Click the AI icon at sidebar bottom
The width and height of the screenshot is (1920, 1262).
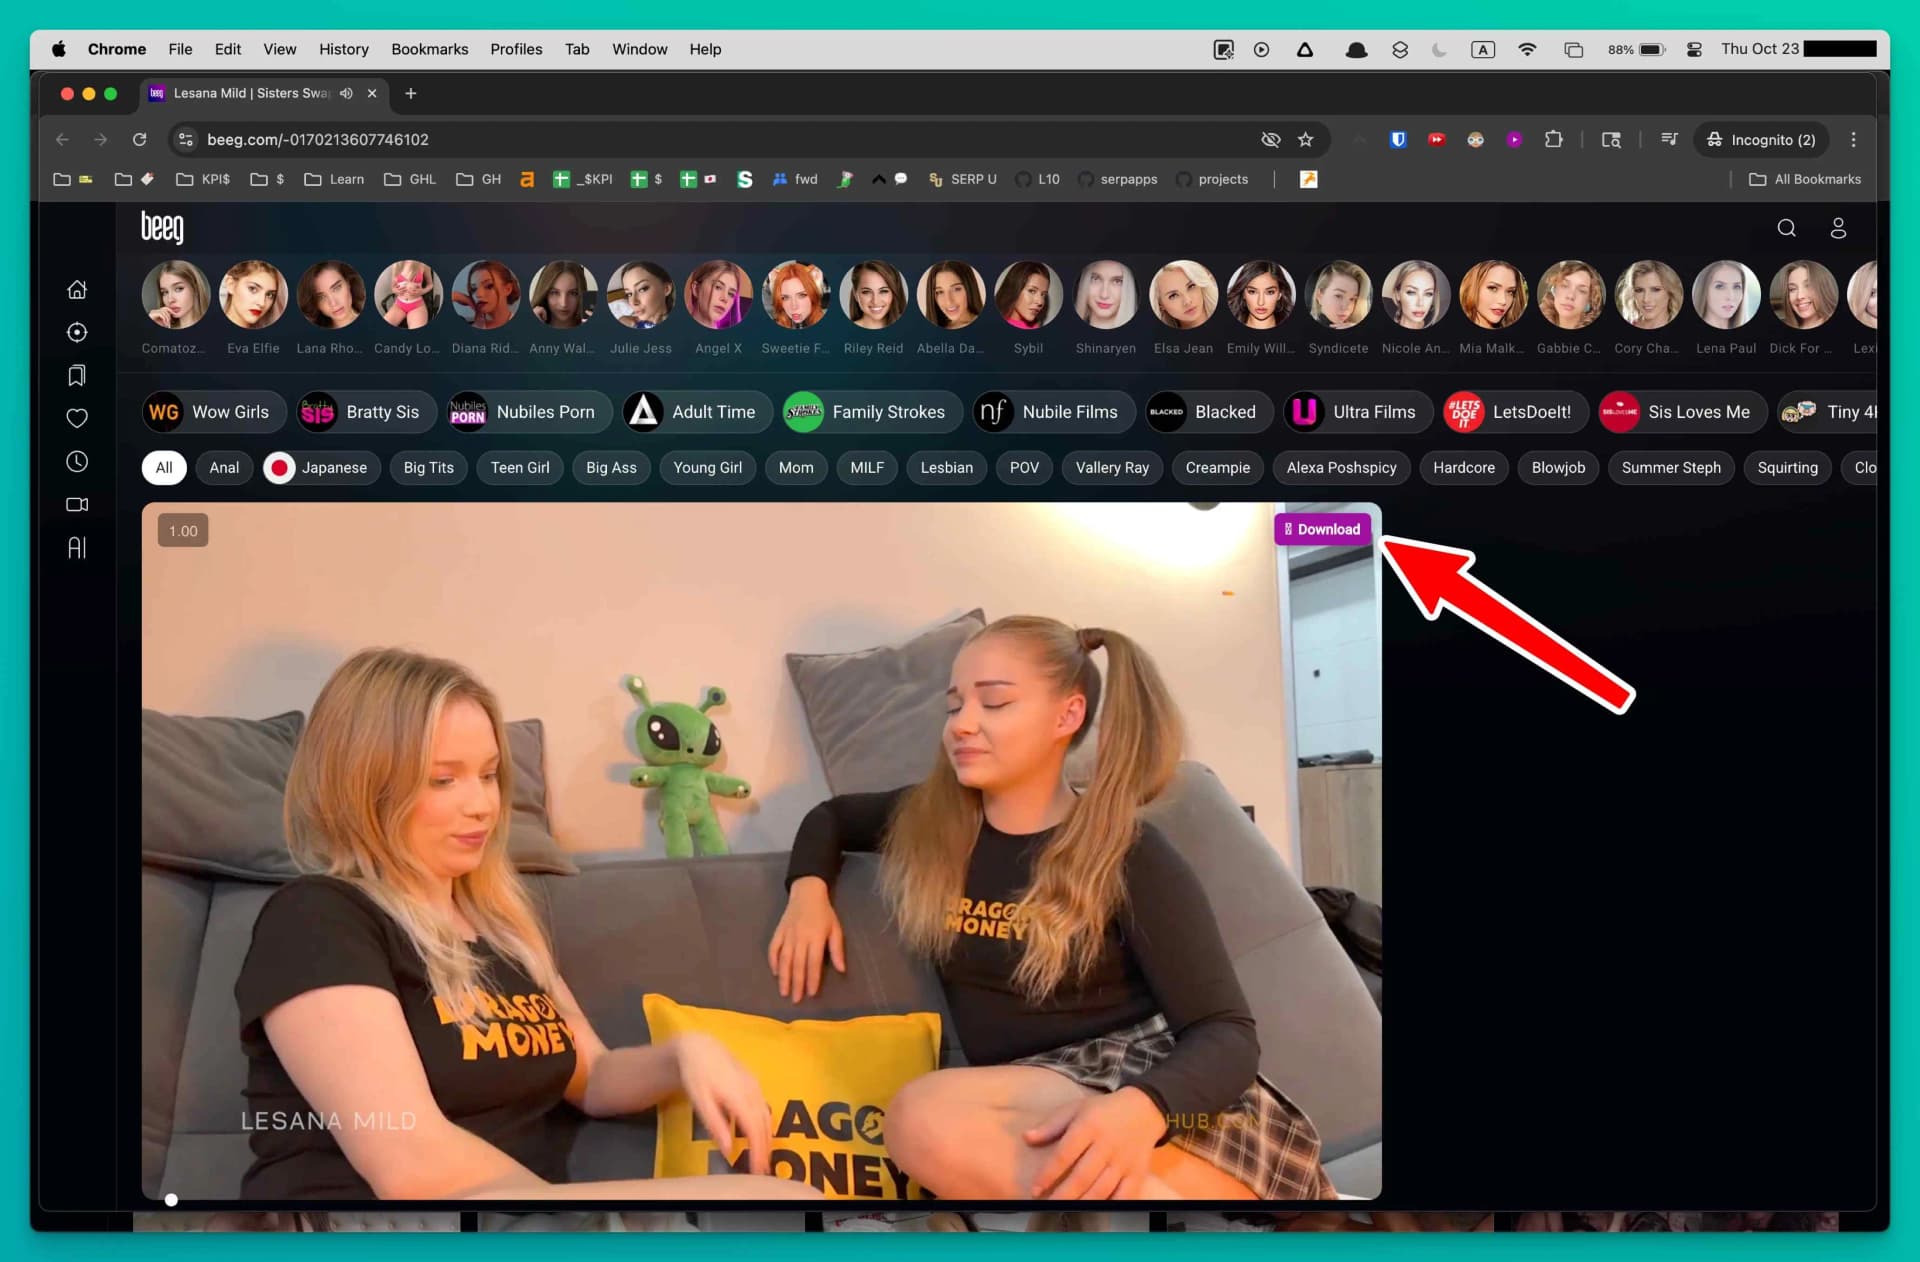tap(77, 547)
